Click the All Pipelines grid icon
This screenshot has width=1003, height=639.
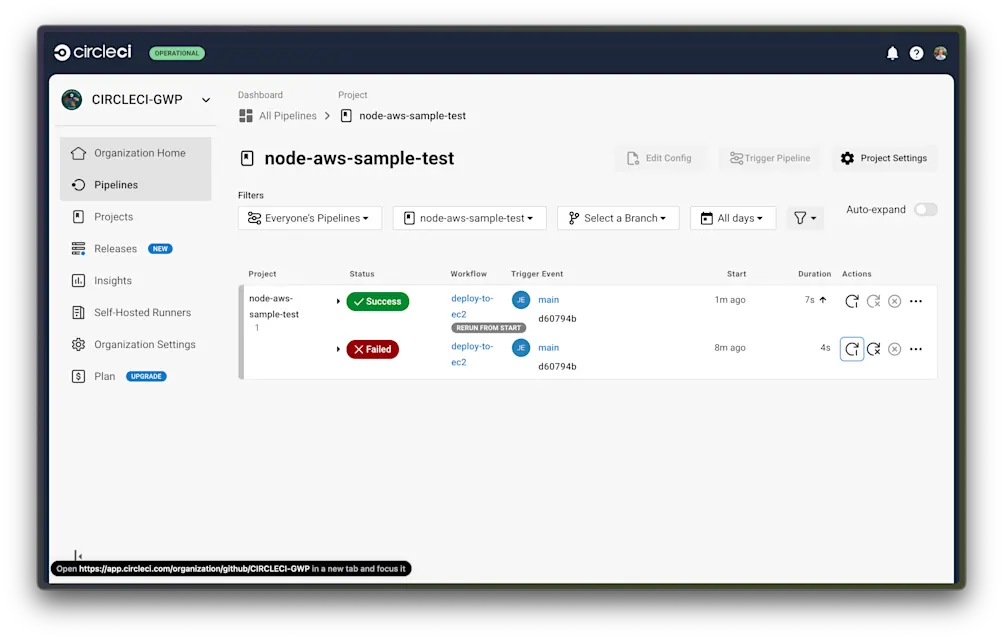[246, 116]
